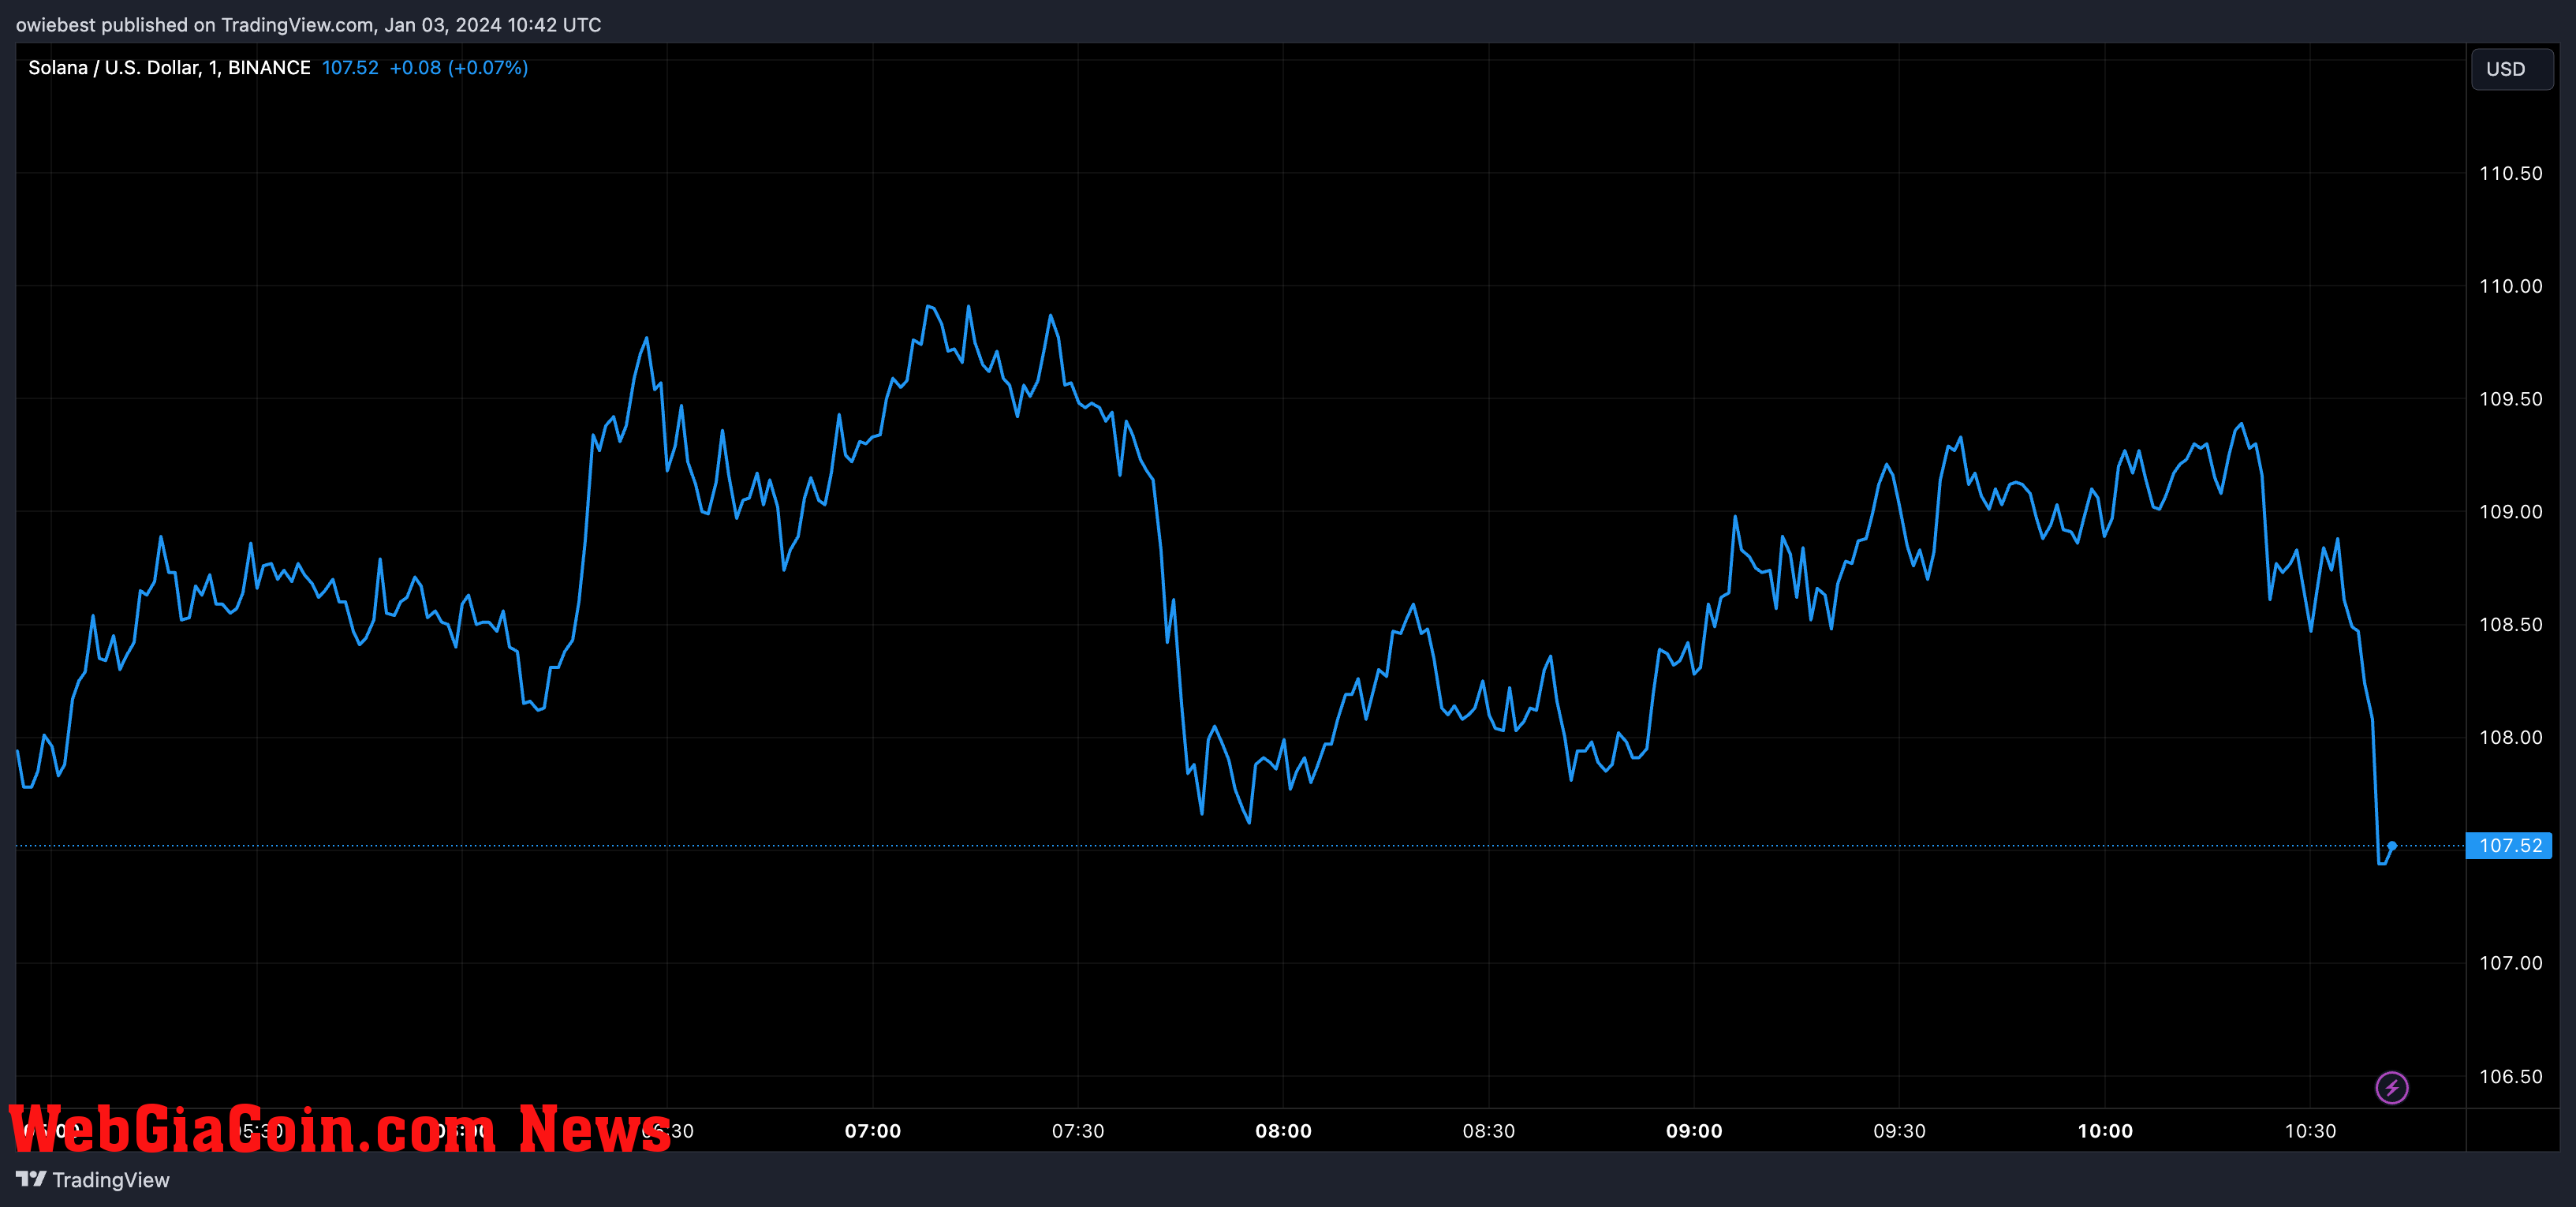This screenshot has width=2576, height=1207.
Task: Click the 07:30 time axis label
Action: click(x=1078, y=1131)
